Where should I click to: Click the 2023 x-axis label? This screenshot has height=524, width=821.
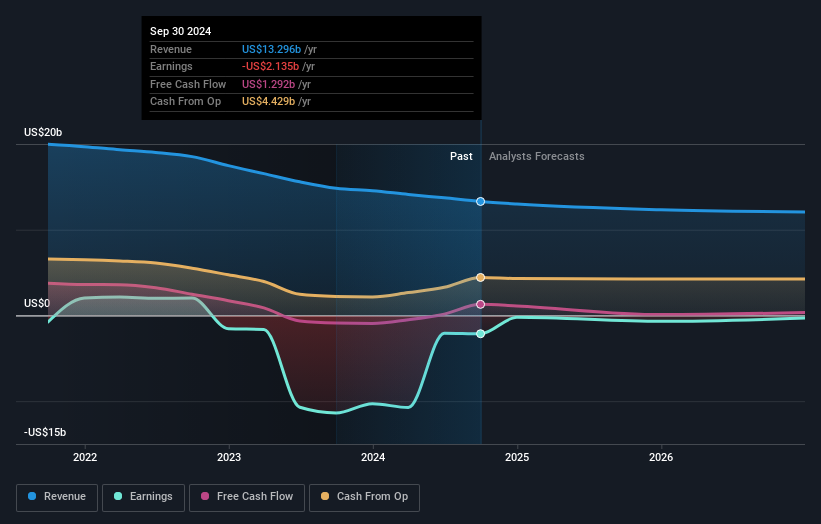[x=229, y=457]
